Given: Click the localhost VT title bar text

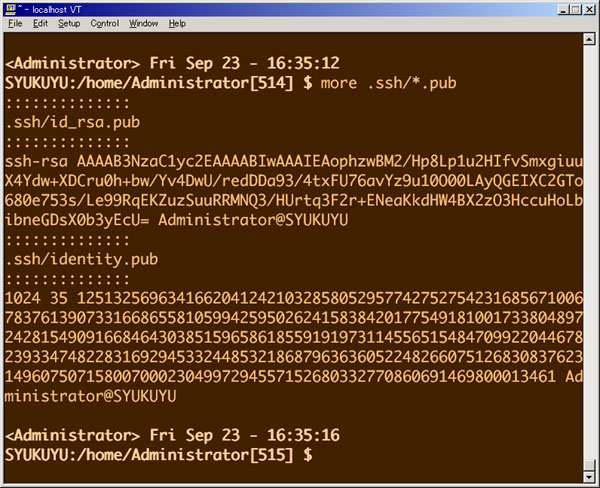Looking at the screenshot, I should 62,8.
